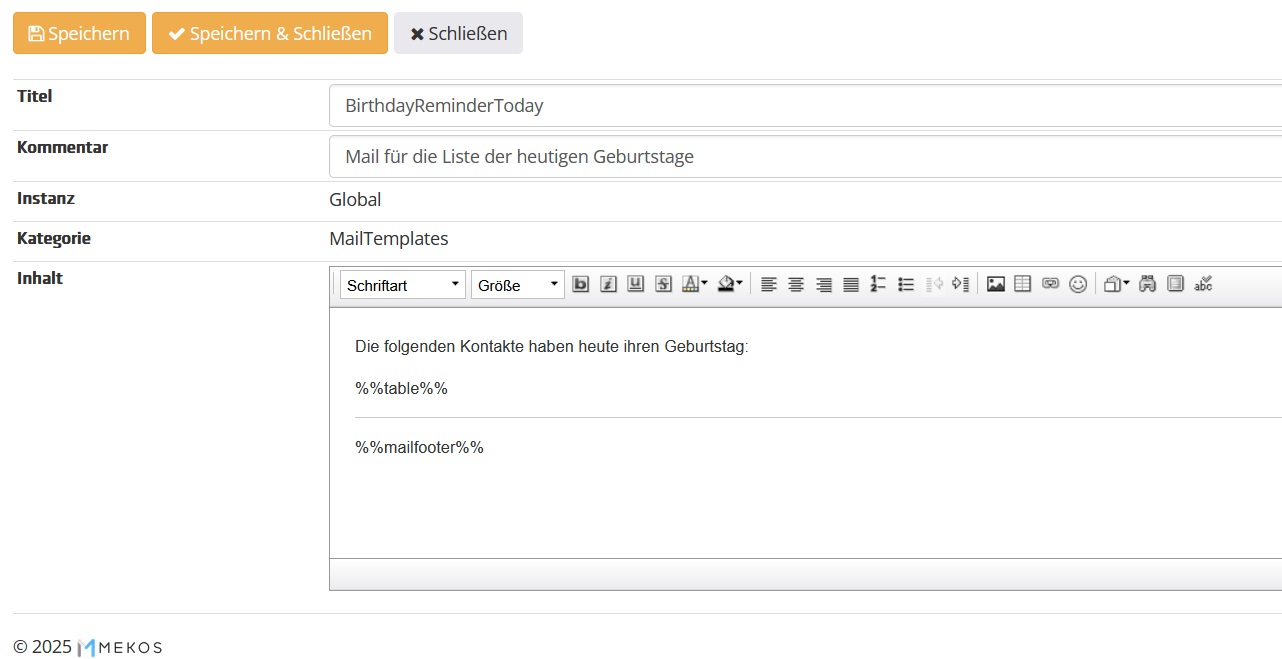Toggle center text alignment
Screen dimensions: 1282x659
[x=795, y=283]
